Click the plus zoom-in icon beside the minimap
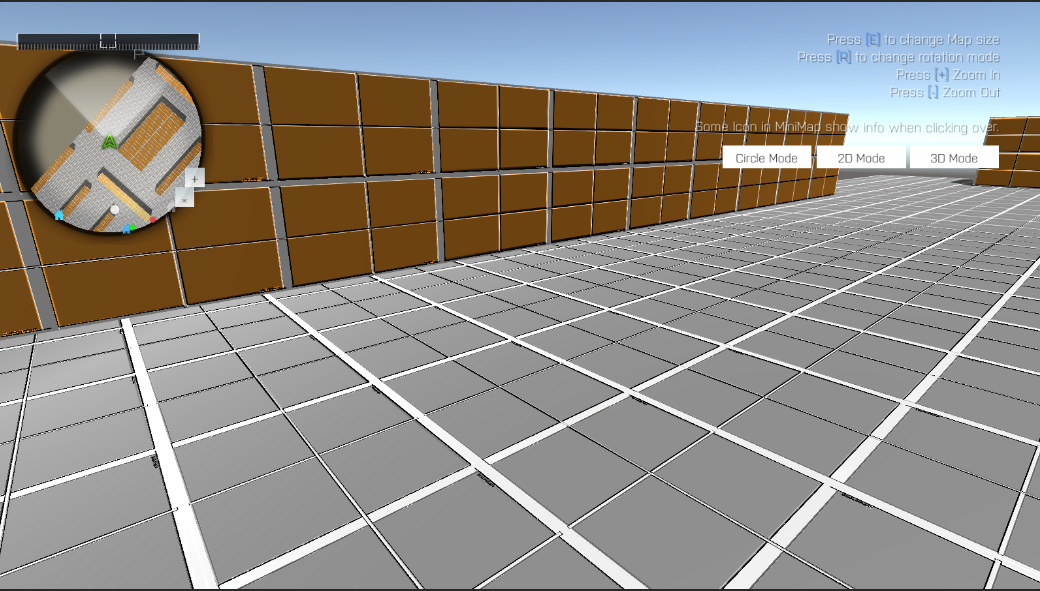The image size is (1040, 591). point(194,179)
